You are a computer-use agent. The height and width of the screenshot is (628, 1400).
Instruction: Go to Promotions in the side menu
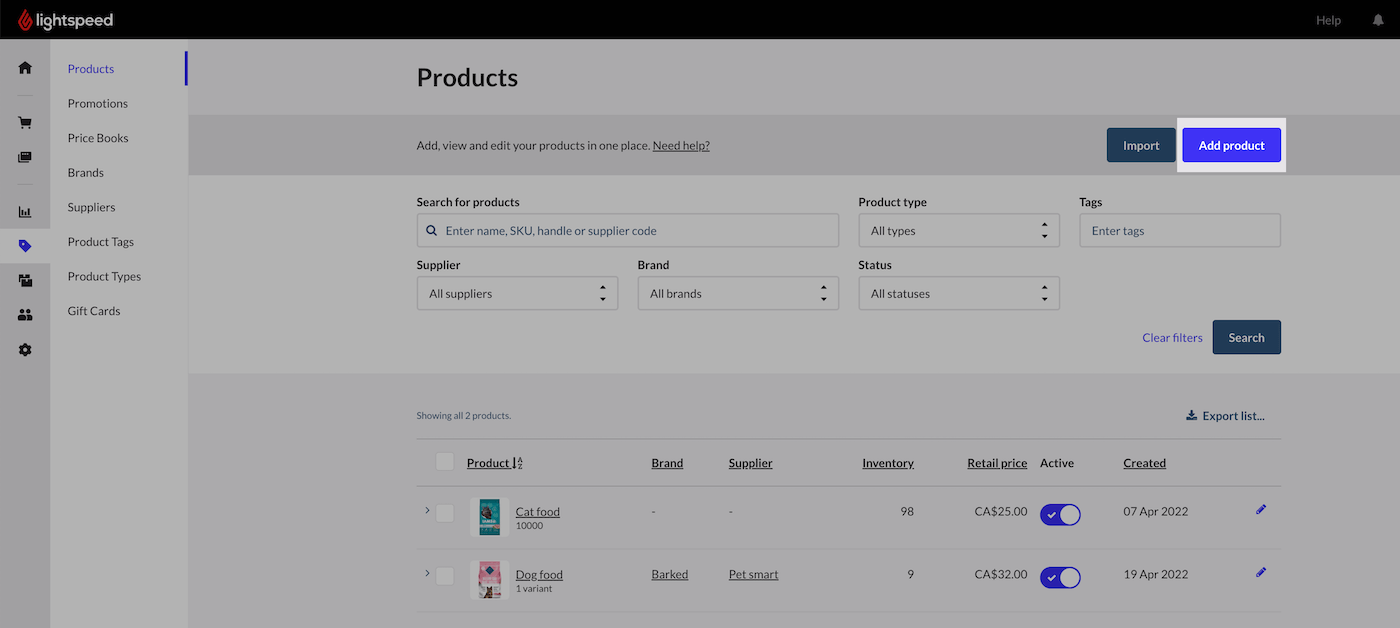click(98, 104)
